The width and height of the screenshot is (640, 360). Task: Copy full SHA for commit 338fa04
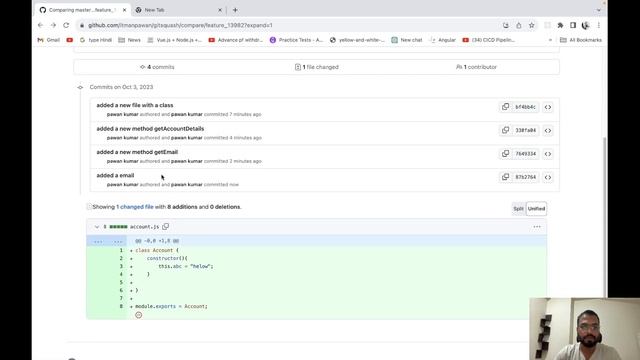505,130
